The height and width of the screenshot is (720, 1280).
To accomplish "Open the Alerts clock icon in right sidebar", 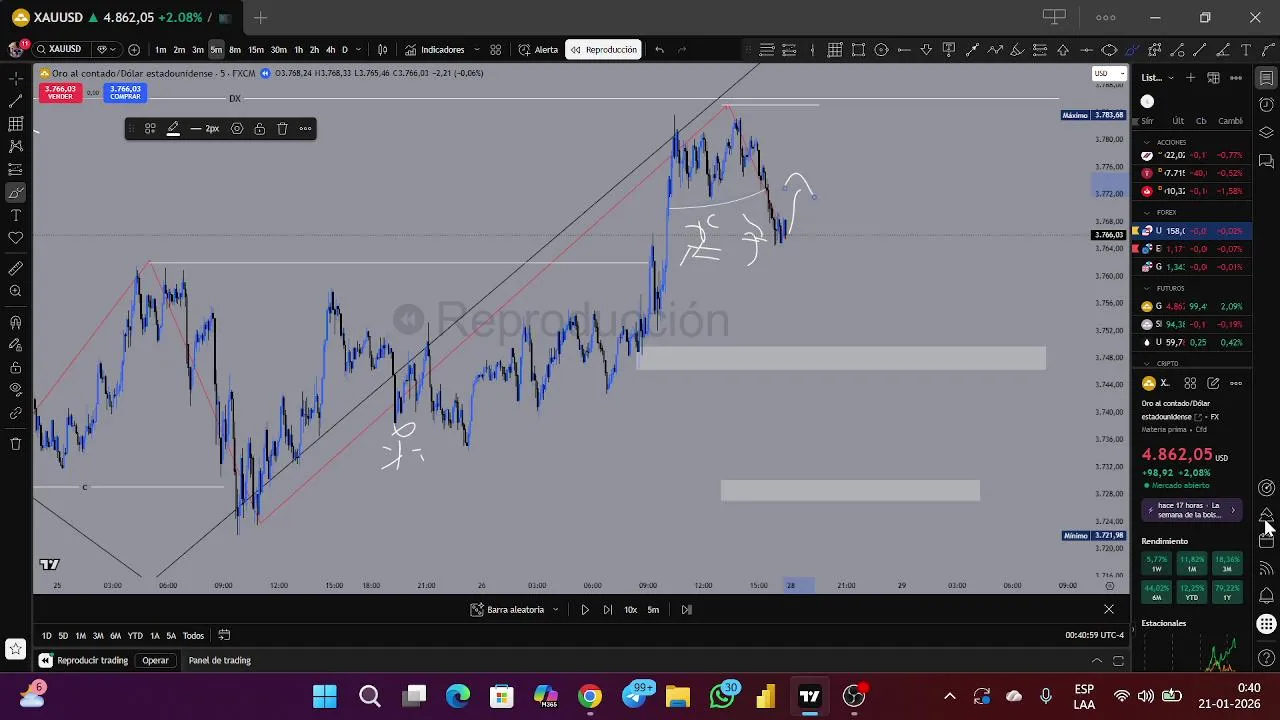I will (x=1266, y=105).
